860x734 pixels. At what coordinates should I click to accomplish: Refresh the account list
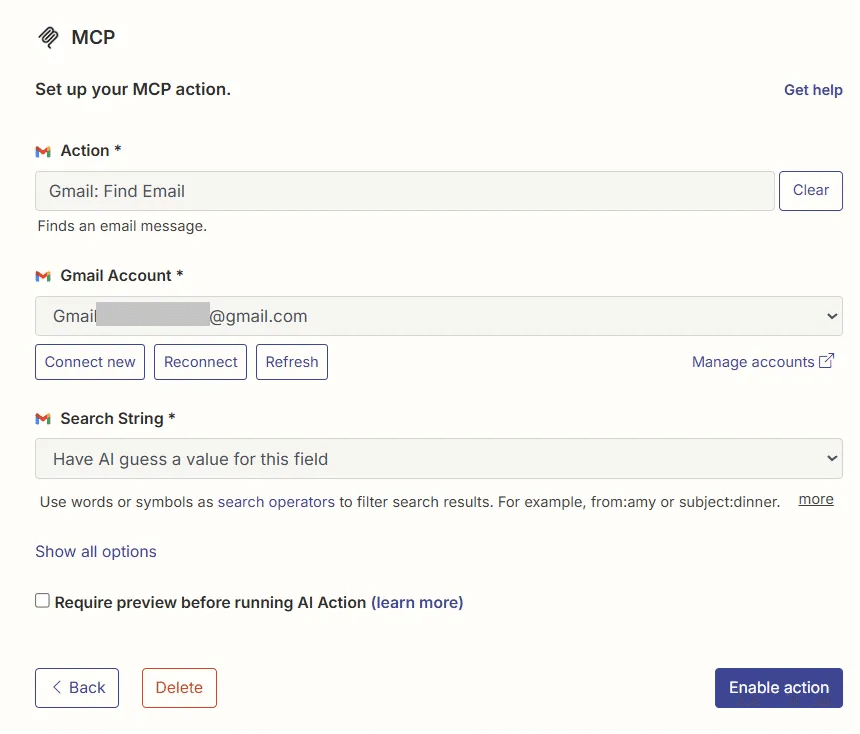tap(291, 361)
